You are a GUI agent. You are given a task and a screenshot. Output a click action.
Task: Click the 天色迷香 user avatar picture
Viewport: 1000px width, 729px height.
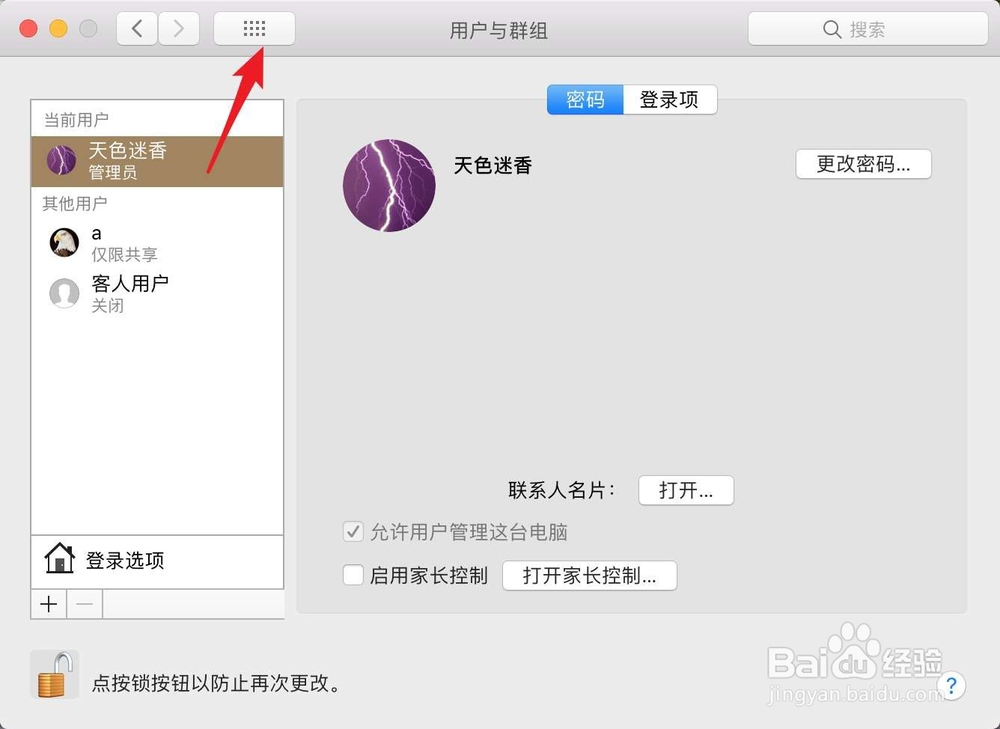(62, 161)
